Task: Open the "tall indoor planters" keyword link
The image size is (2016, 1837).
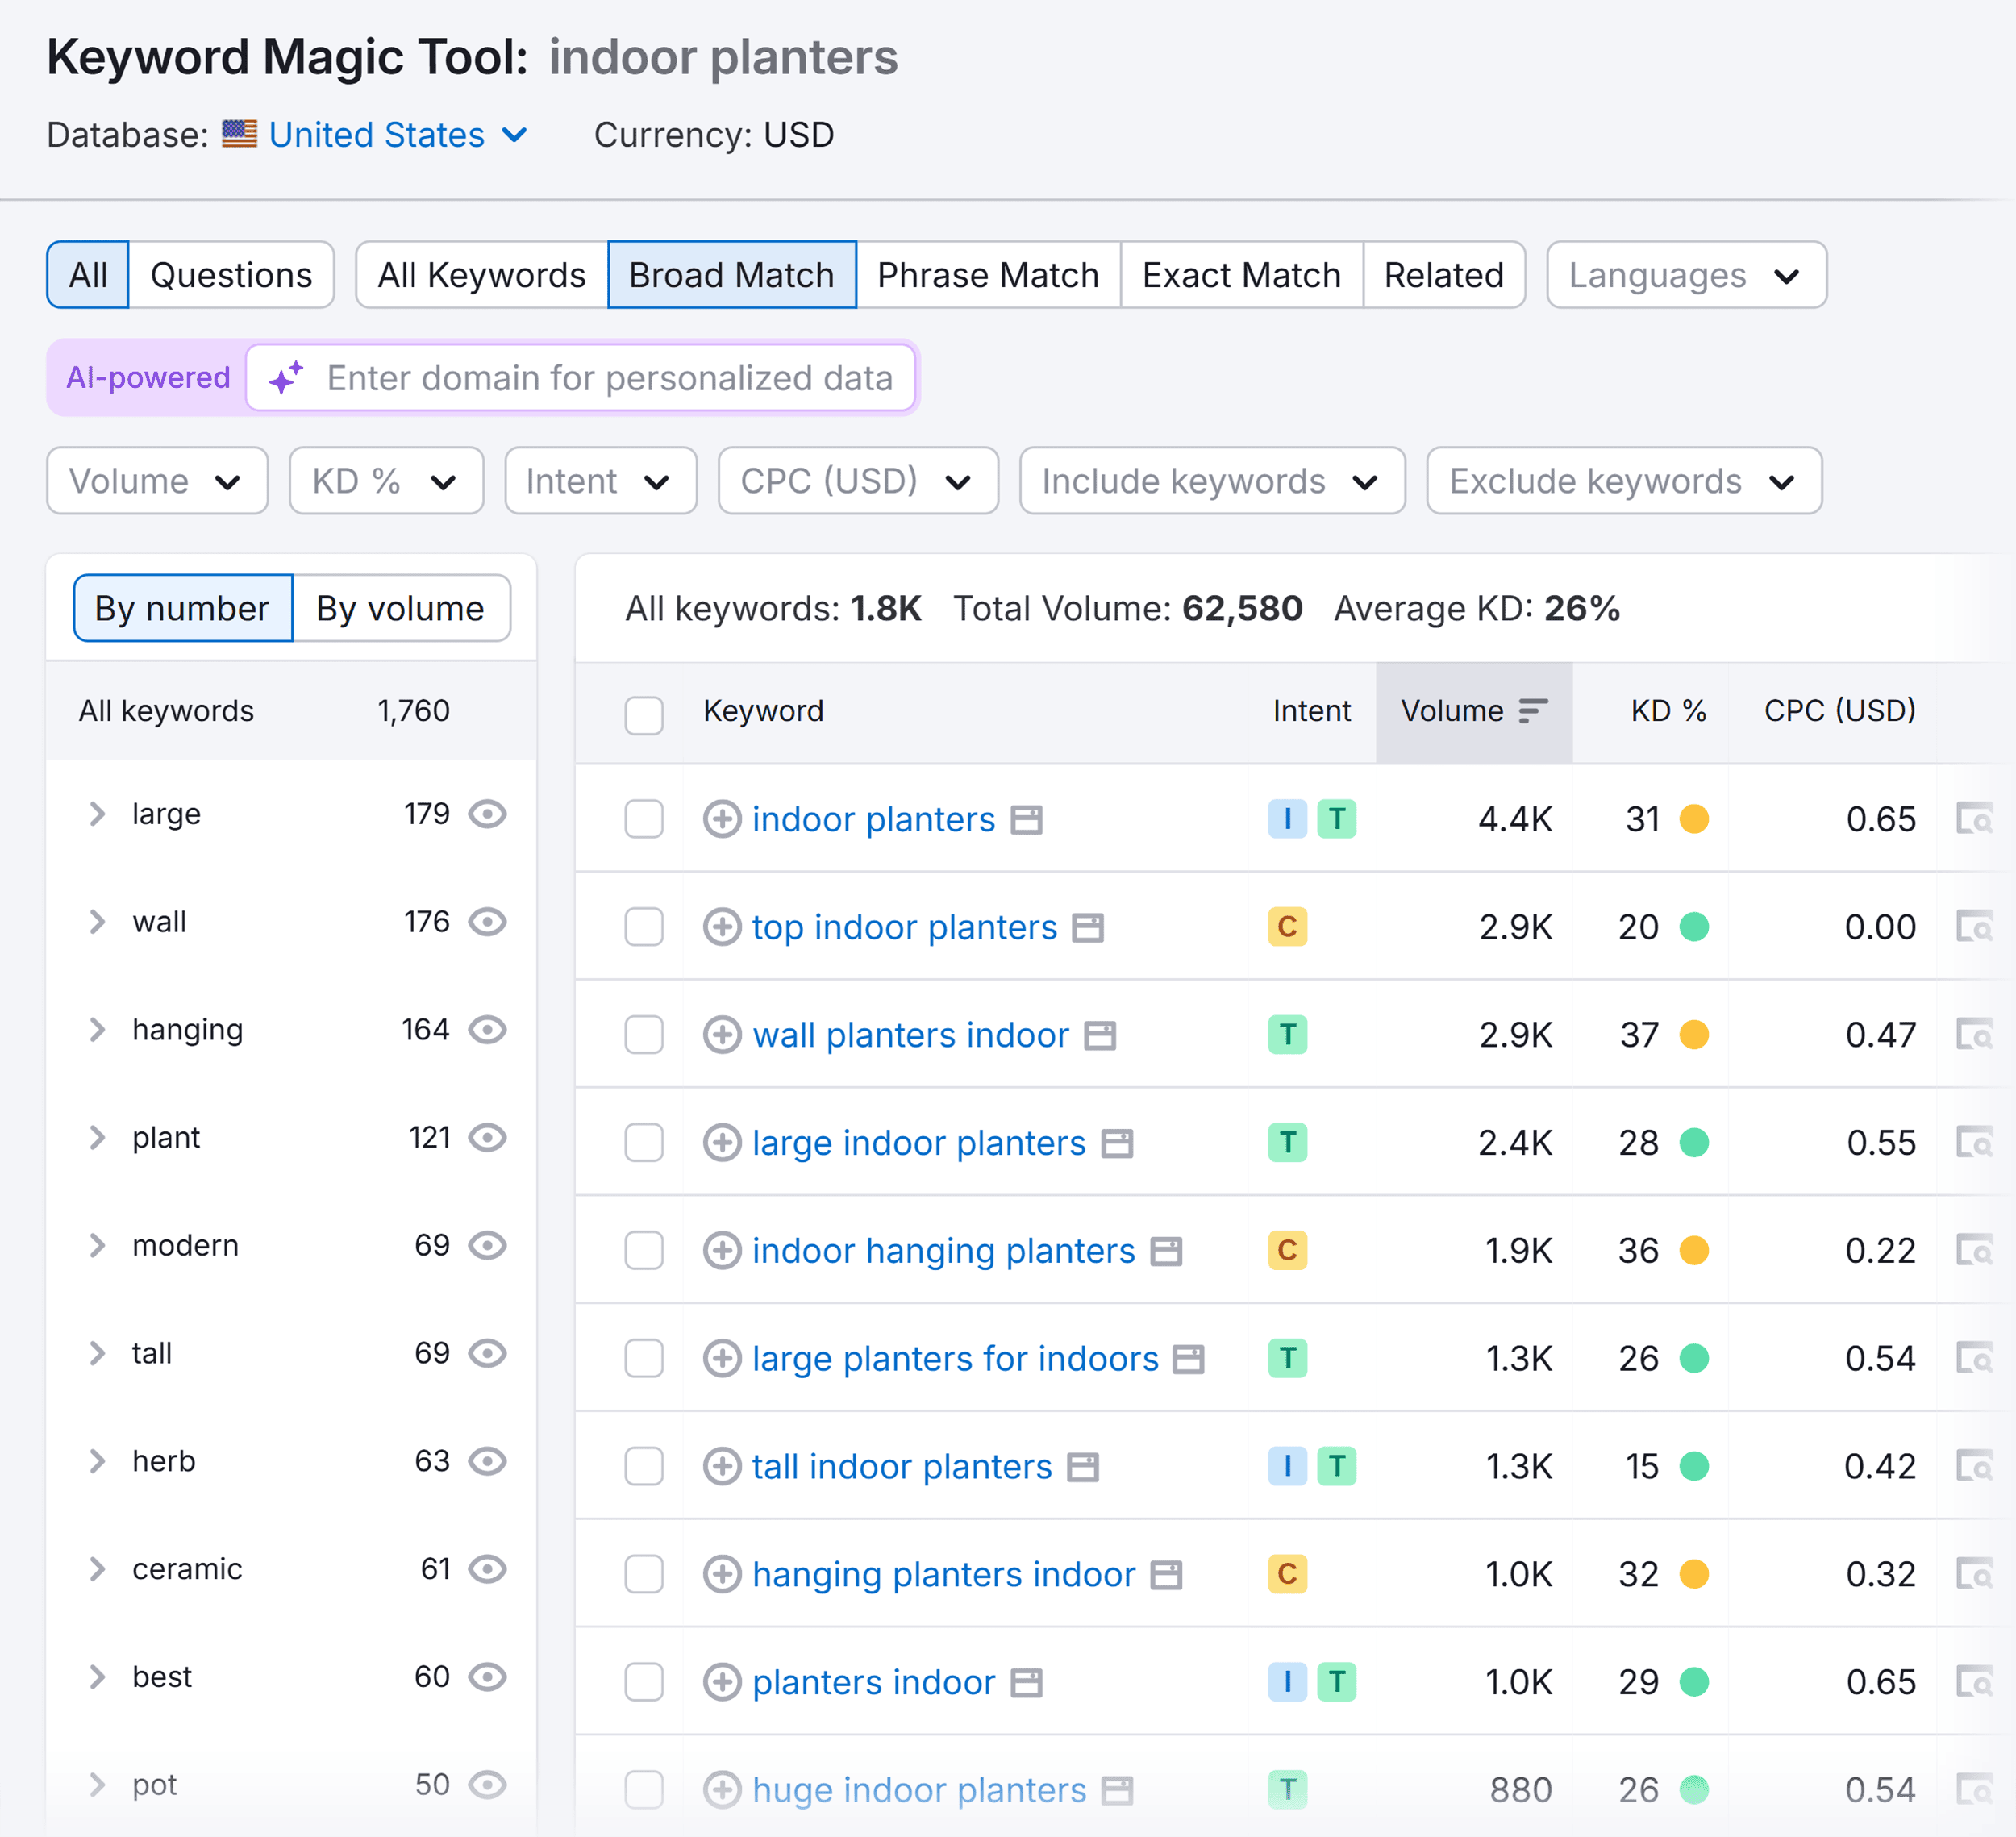Action: point(902,1466)
